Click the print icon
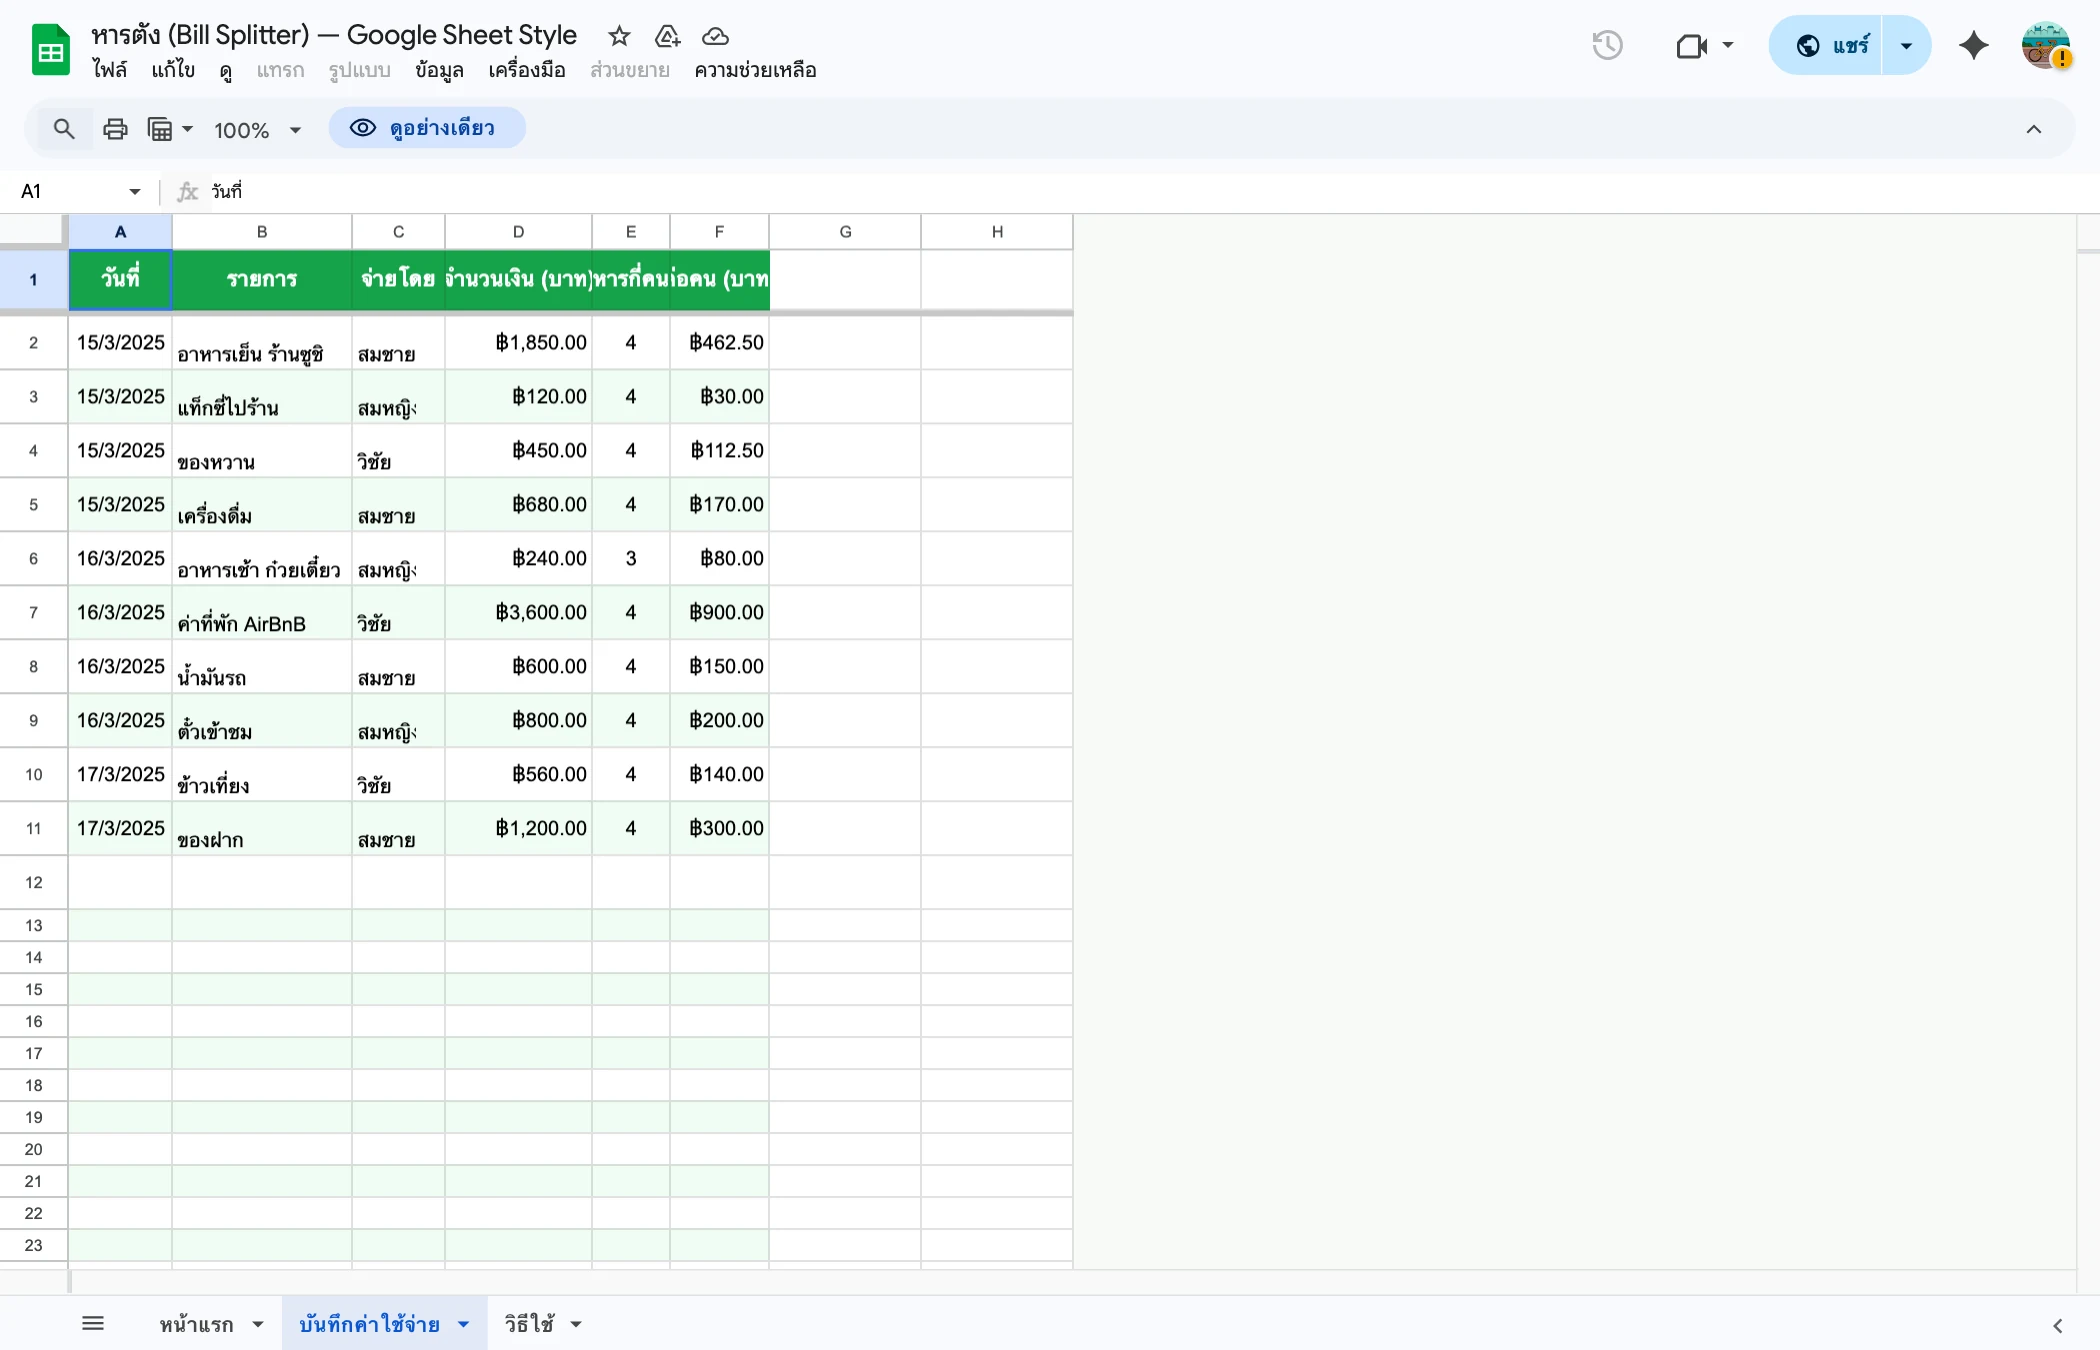This screenshot has width=2100, height=1350. (x=115, y=129)
